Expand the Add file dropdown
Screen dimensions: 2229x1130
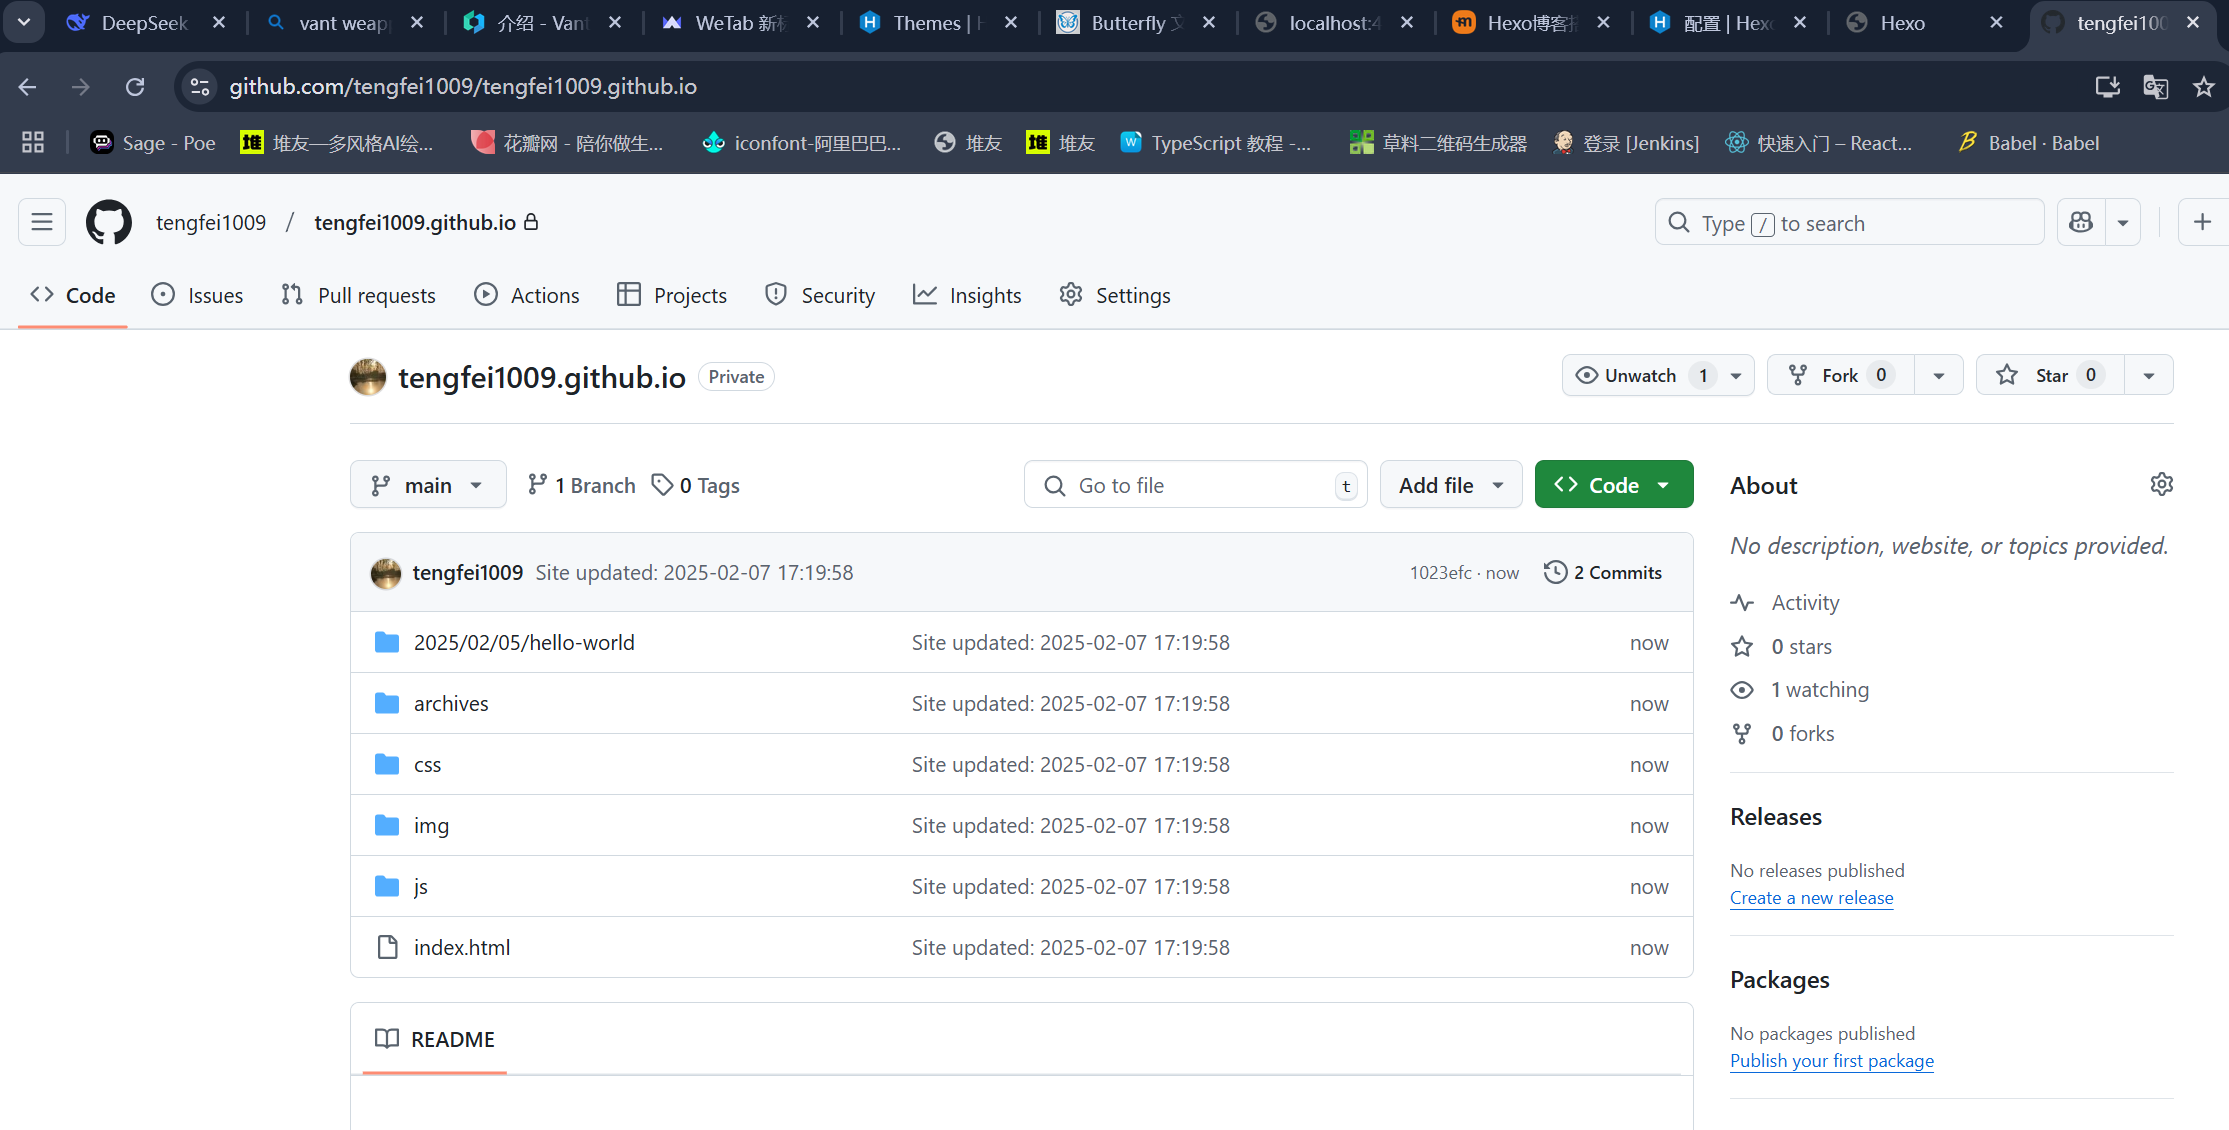click(x=1450, y=485)
